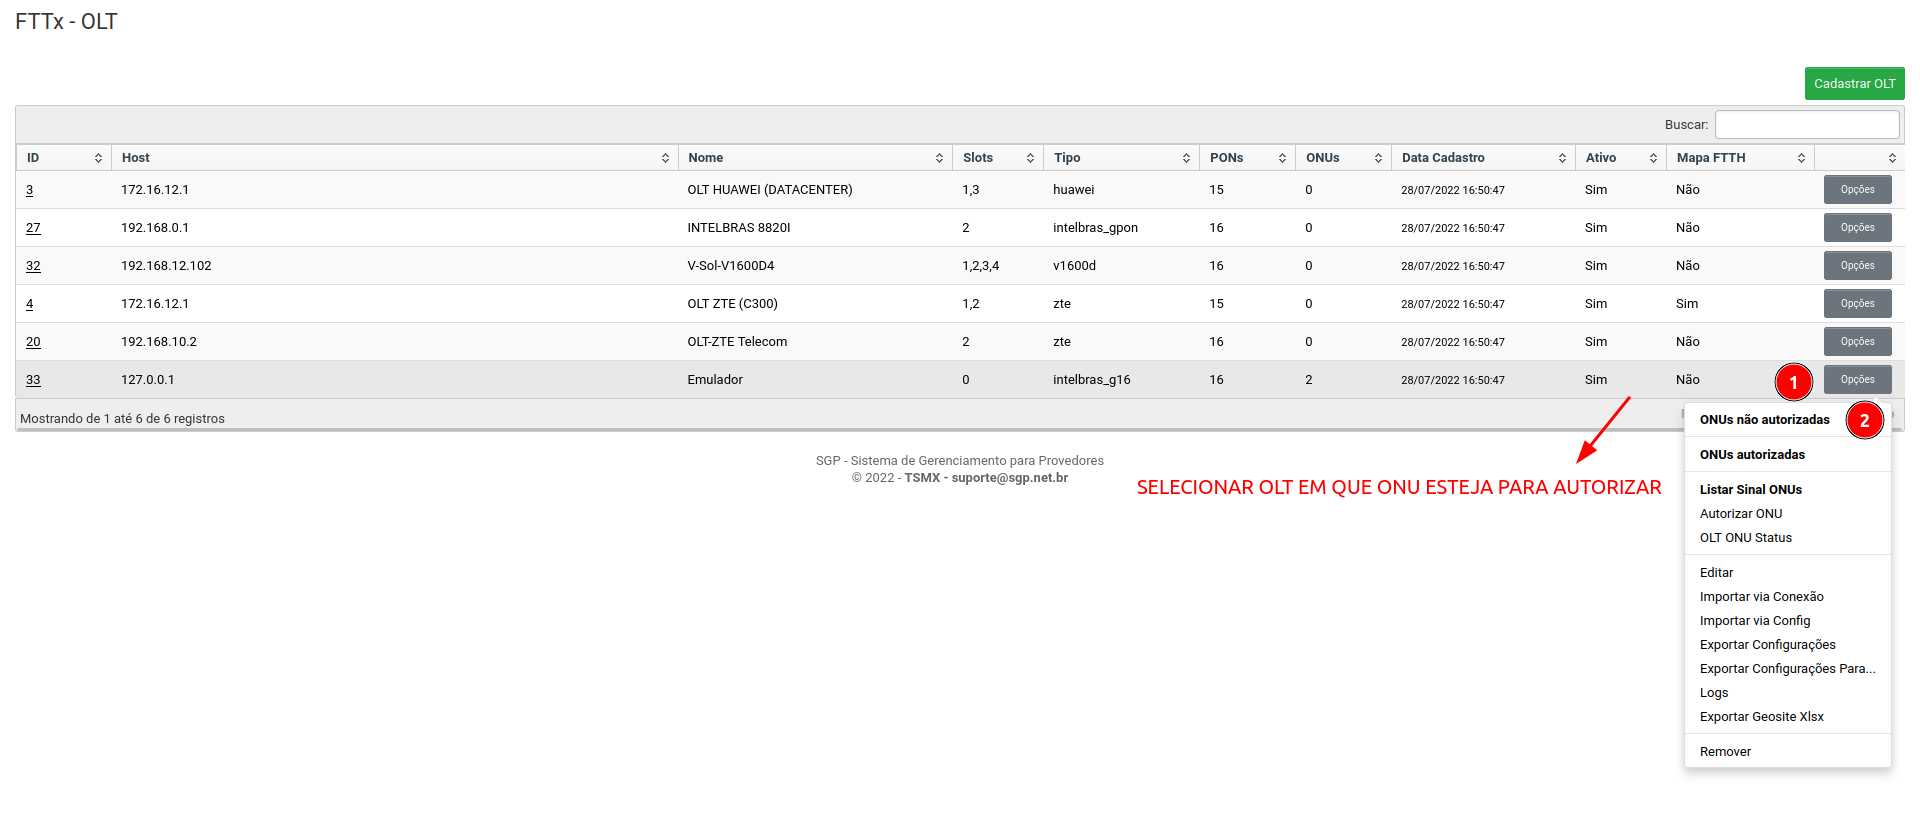1920x830 pixels.
Task: Expand Opções for OLT ZTE (C300)
Action: click(1857, 304)
